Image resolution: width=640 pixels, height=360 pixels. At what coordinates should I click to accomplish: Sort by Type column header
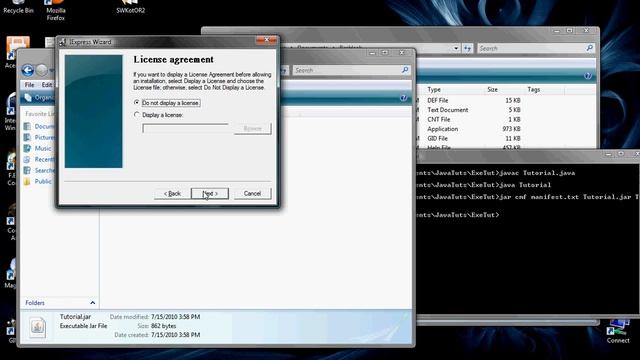[x=434, y=89]
